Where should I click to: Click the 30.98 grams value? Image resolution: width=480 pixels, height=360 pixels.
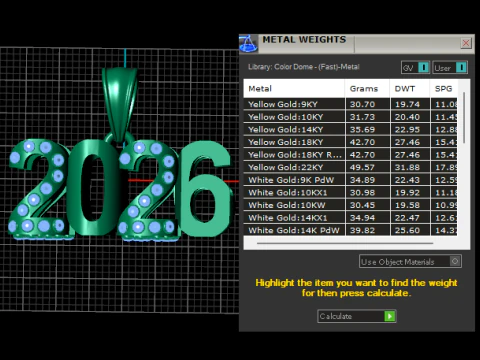[x=362, y=193]
